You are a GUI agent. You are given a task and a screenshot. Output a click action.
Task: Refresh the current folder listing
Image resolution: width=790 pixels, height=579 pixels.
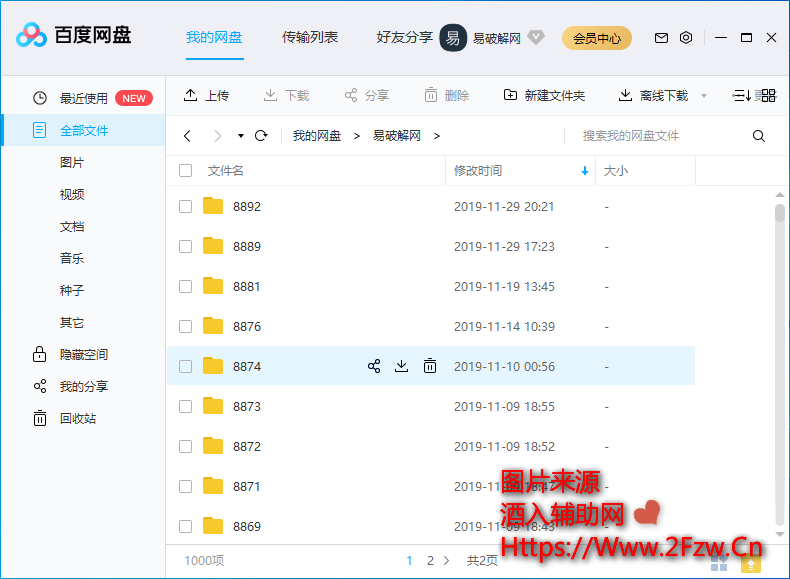261,135
